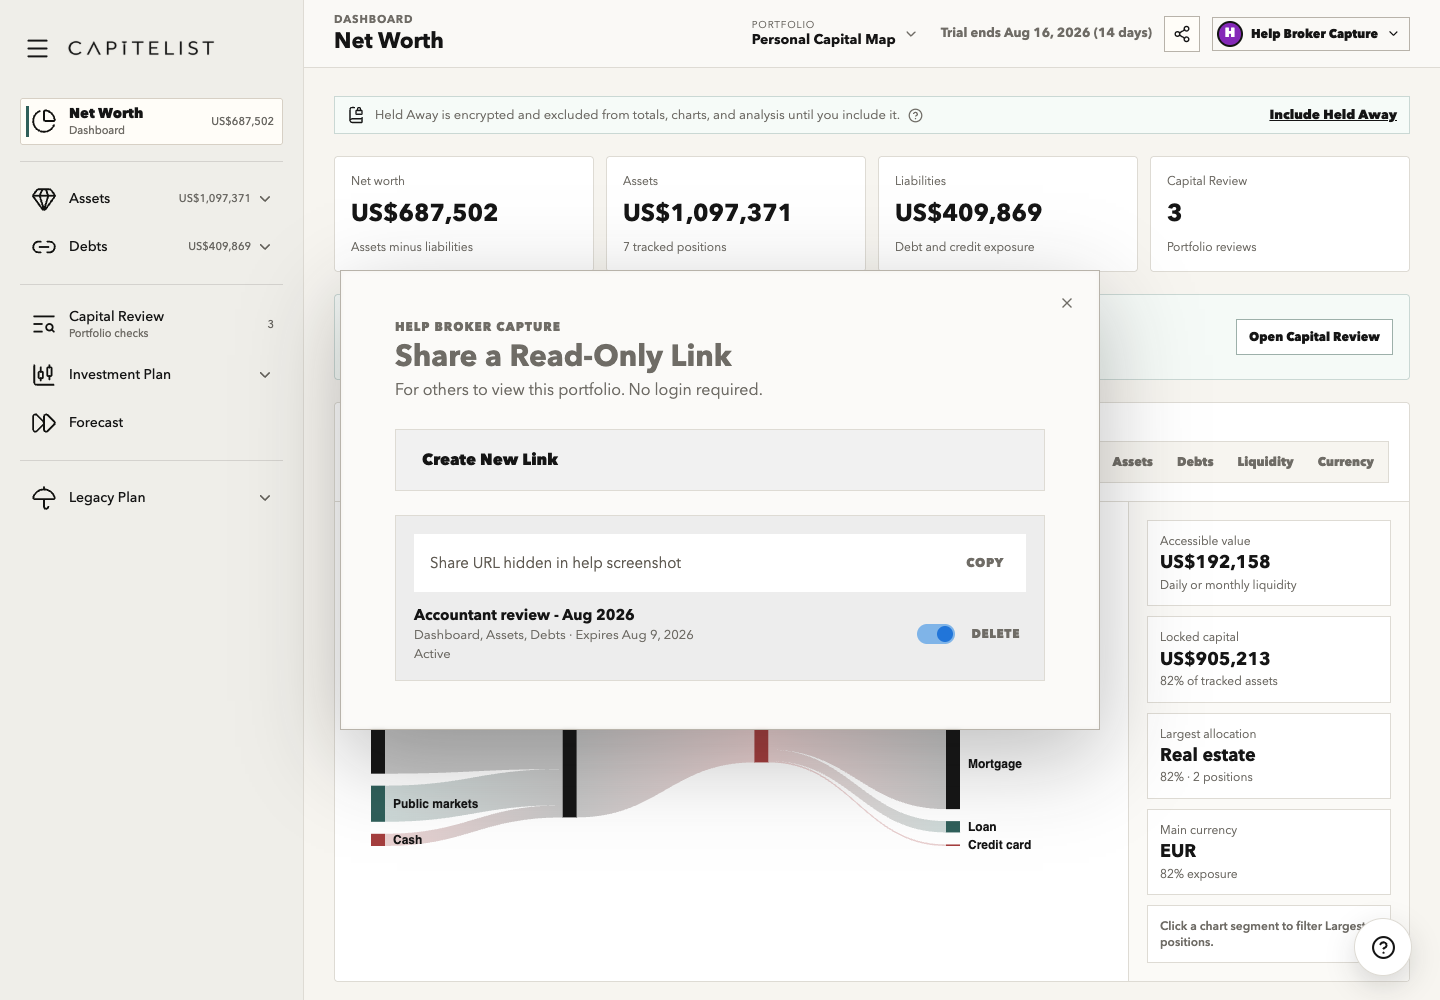Click the Held Away info question icon
This screenshot has height=1000, width=1440.
click(x=915, y=115)
